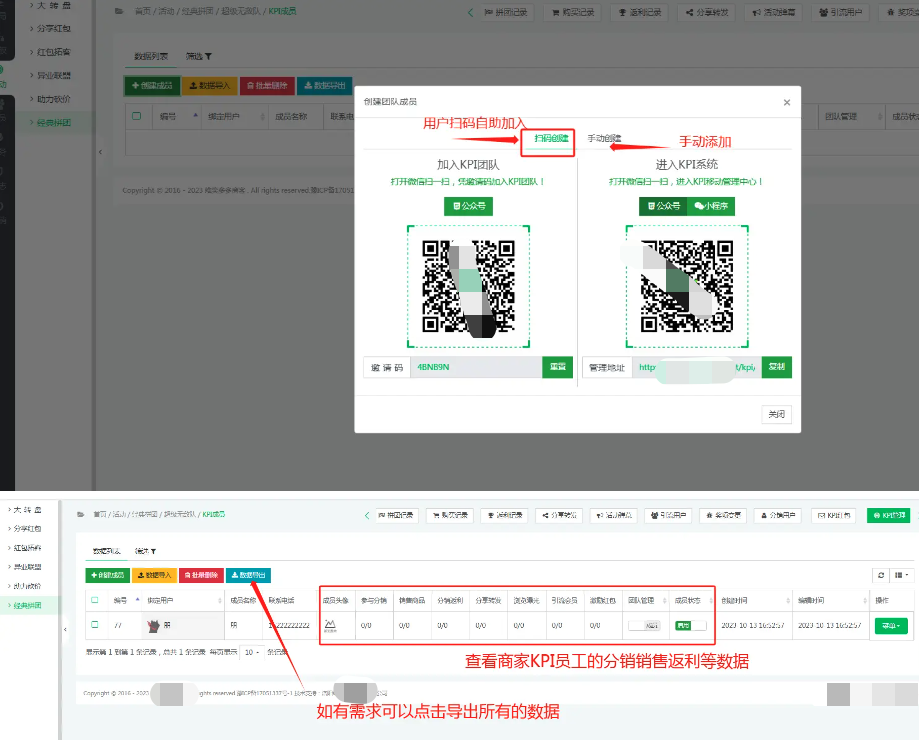Select the 小程序 button in dialog

point(711,206)
